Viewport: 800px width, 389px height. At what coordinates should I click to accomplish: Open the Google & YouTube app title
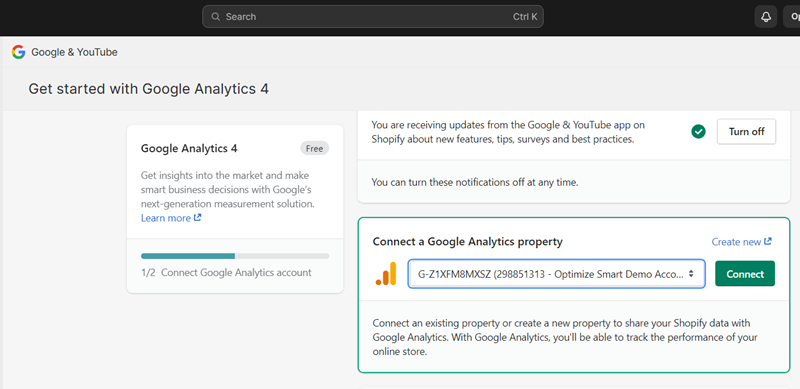pyautogui.click(x=74, y=52)
